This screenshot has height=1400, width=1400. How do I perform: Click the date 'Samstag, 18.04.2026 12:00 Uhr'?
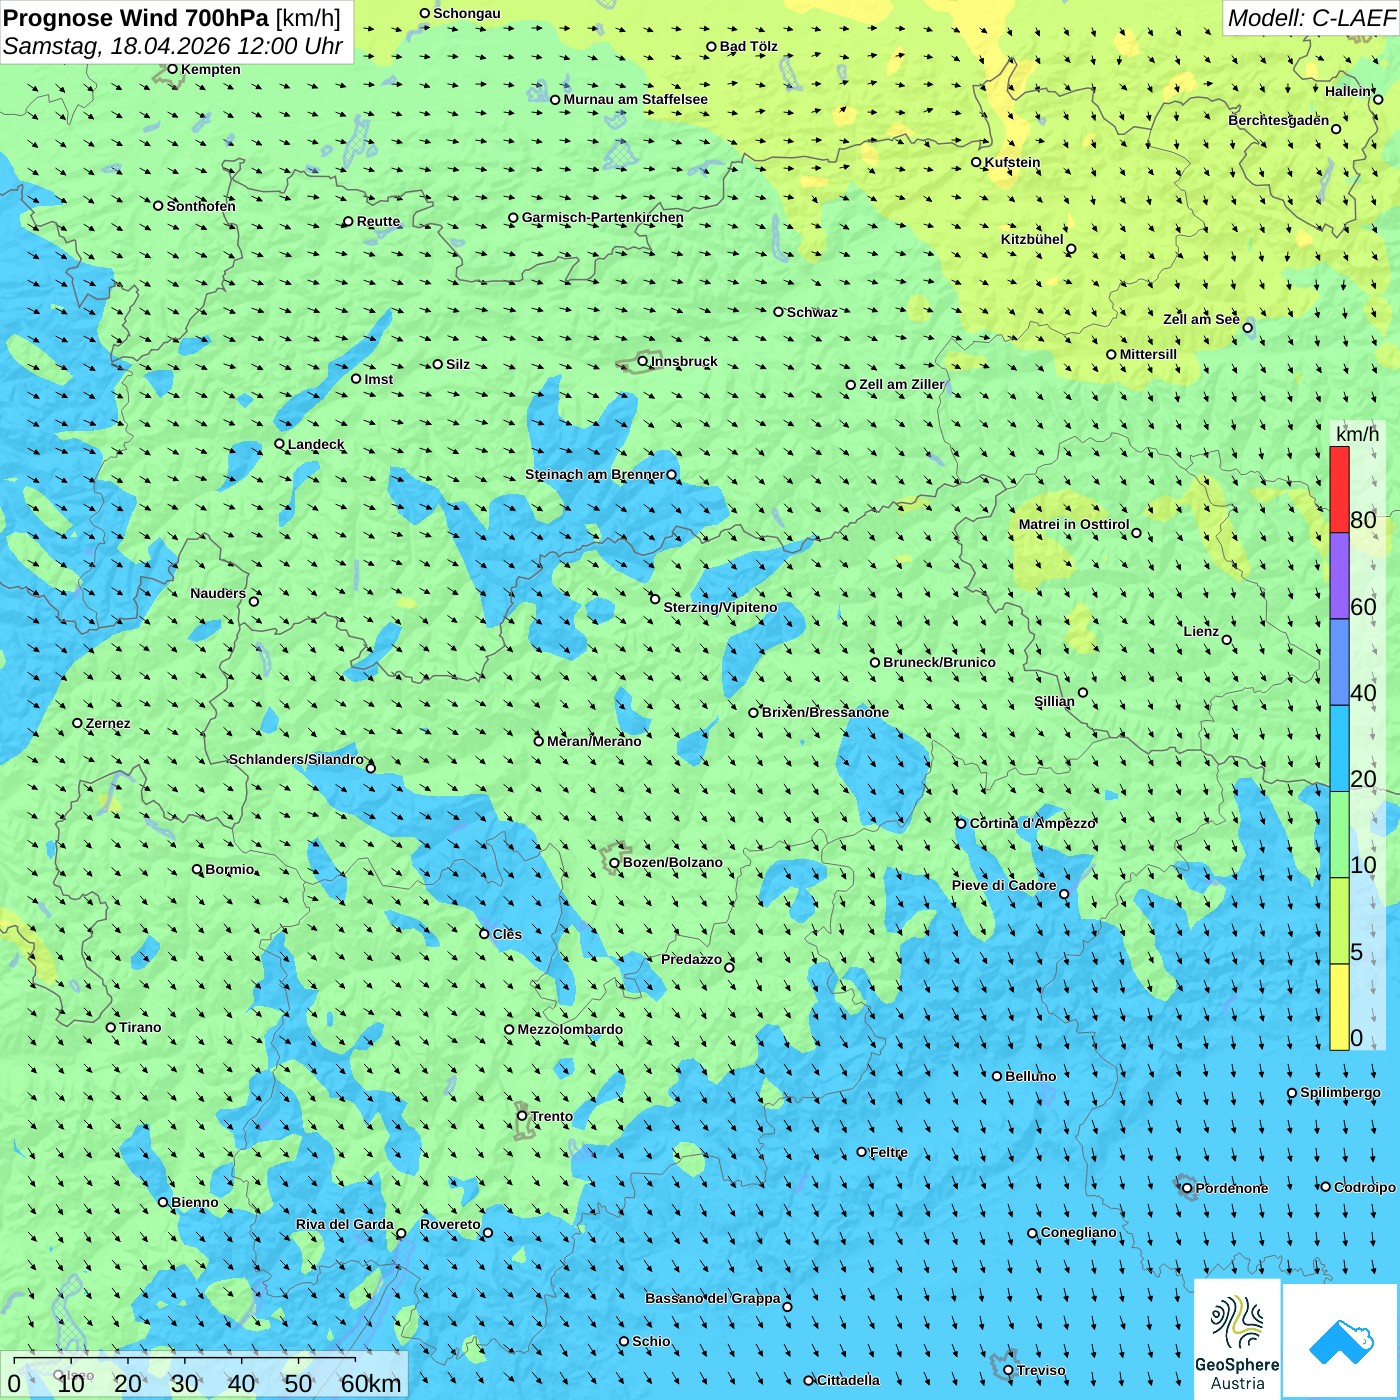click(173, 46)
